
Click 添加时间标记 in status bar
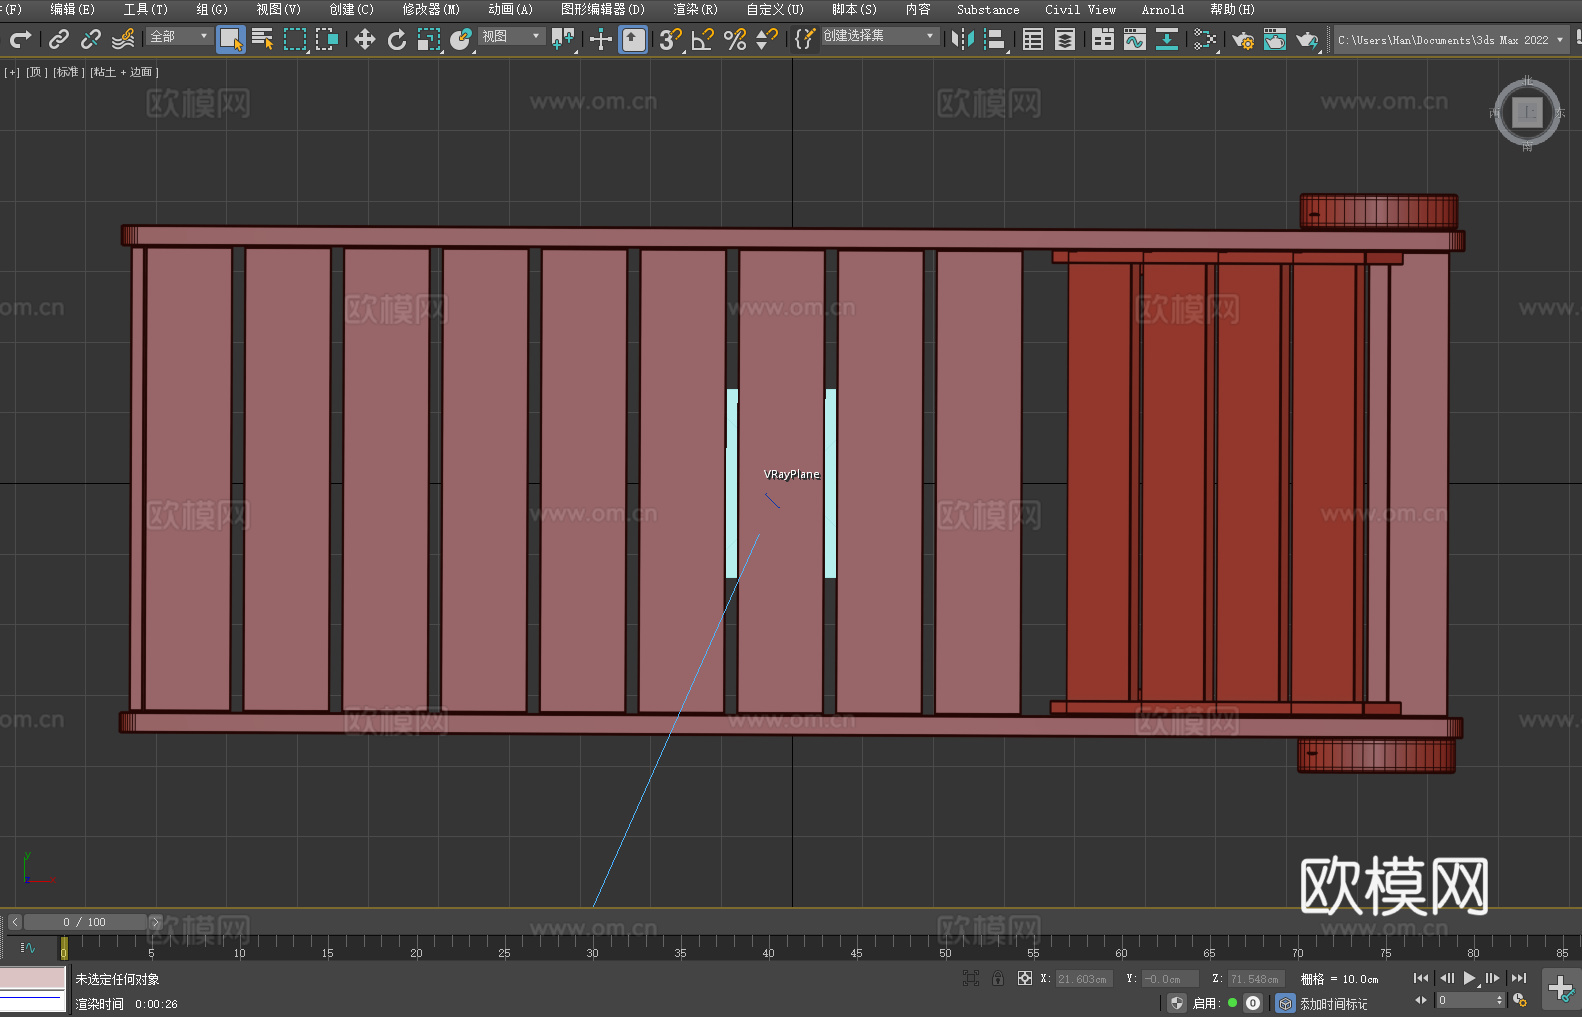1333,1003
